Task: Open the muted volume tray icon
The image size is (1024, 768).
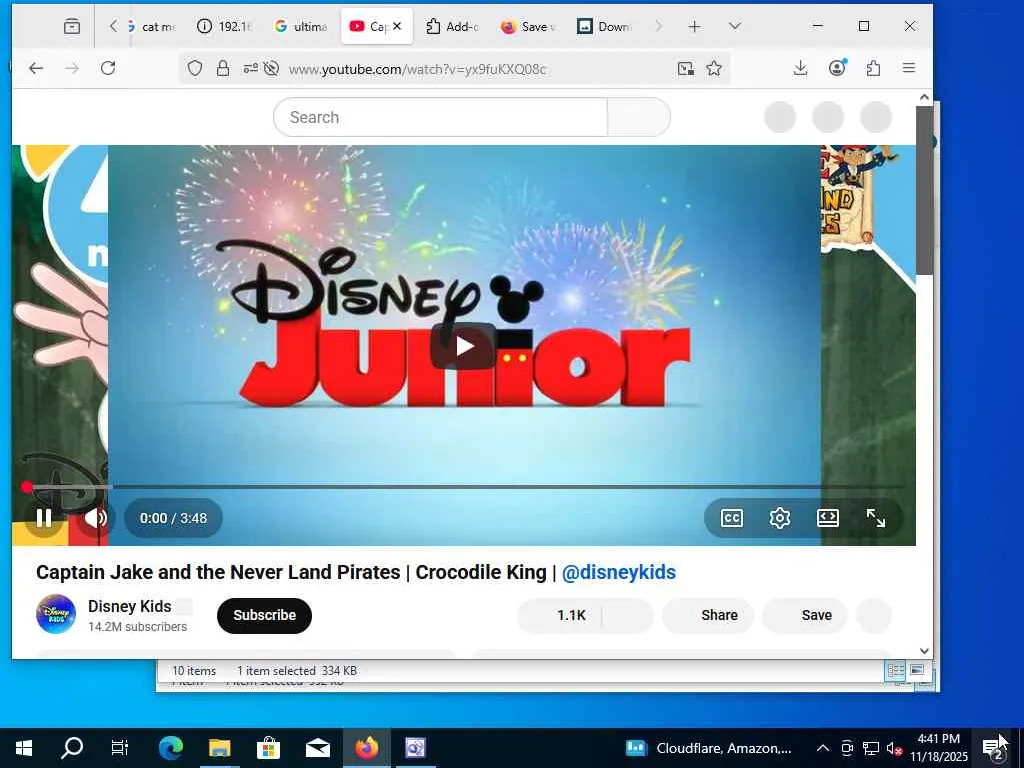Action: pos(895,748)
